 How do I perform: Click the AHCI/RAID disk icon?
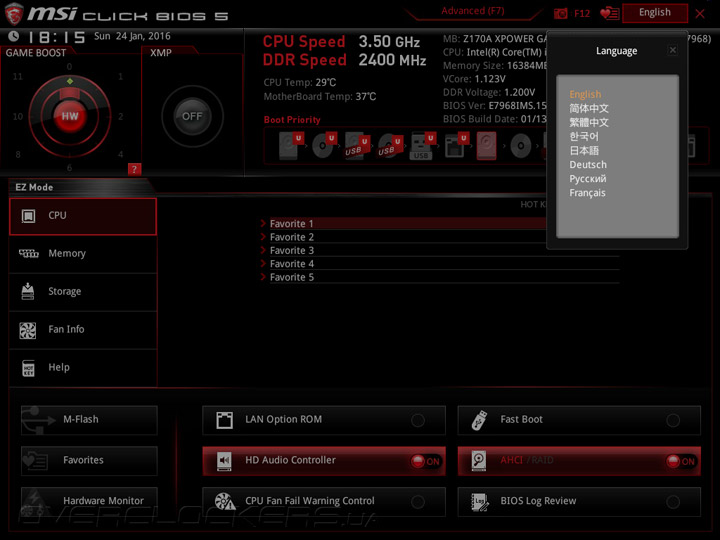pos(478,461)
